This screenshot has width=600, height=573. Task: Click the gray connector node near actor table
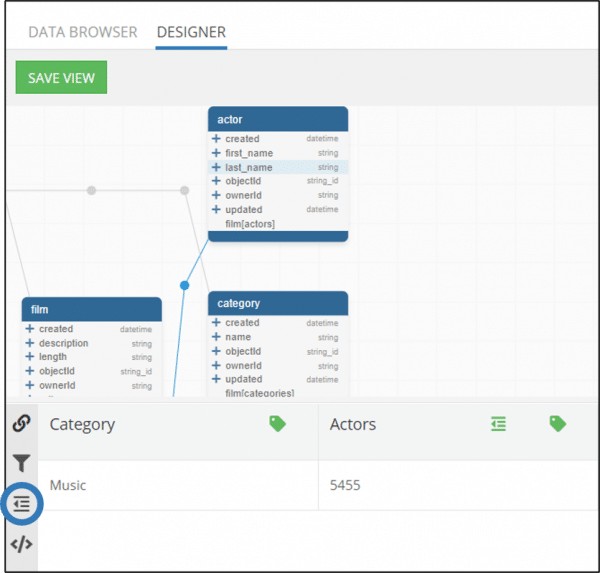[x=184, y=190]
